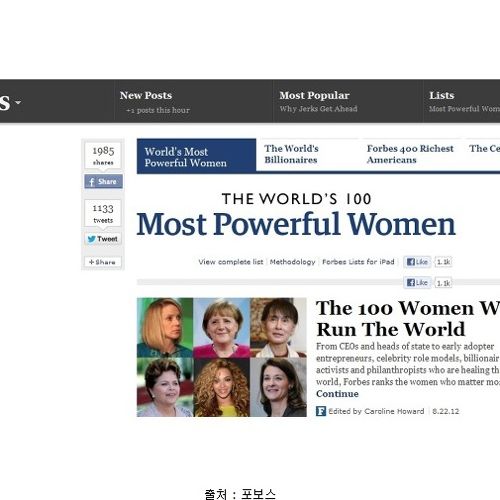Share the page on Facebook
Screen dimensions: 500x500
pos(103,182)
